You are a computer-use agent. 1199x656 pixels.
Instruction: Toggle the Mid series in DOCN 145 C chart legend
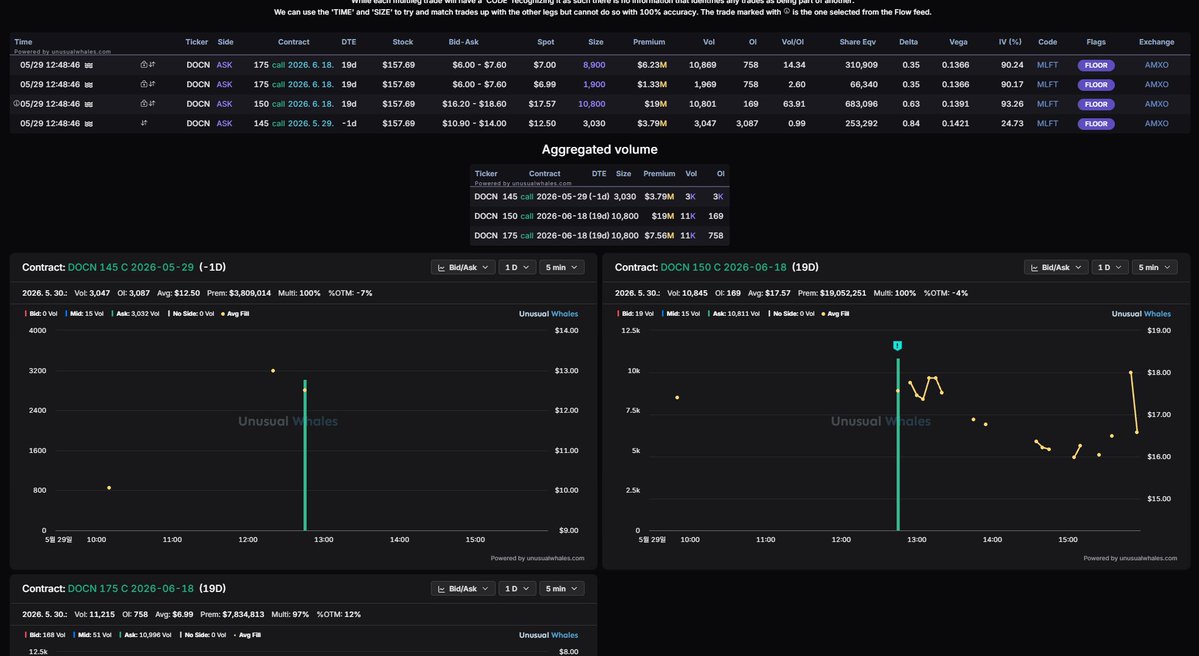84,313
